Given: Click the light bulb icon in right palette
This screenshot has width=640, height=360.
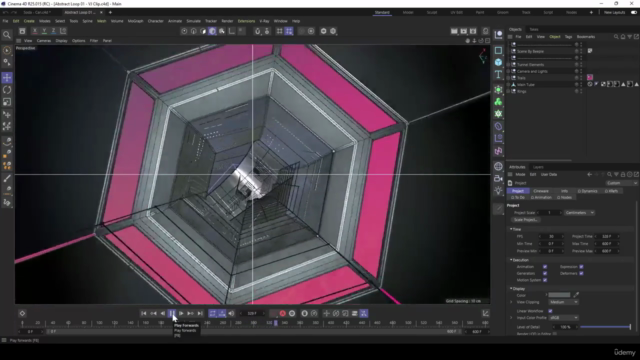Looking at the screenshot, I should click(498, 191).
